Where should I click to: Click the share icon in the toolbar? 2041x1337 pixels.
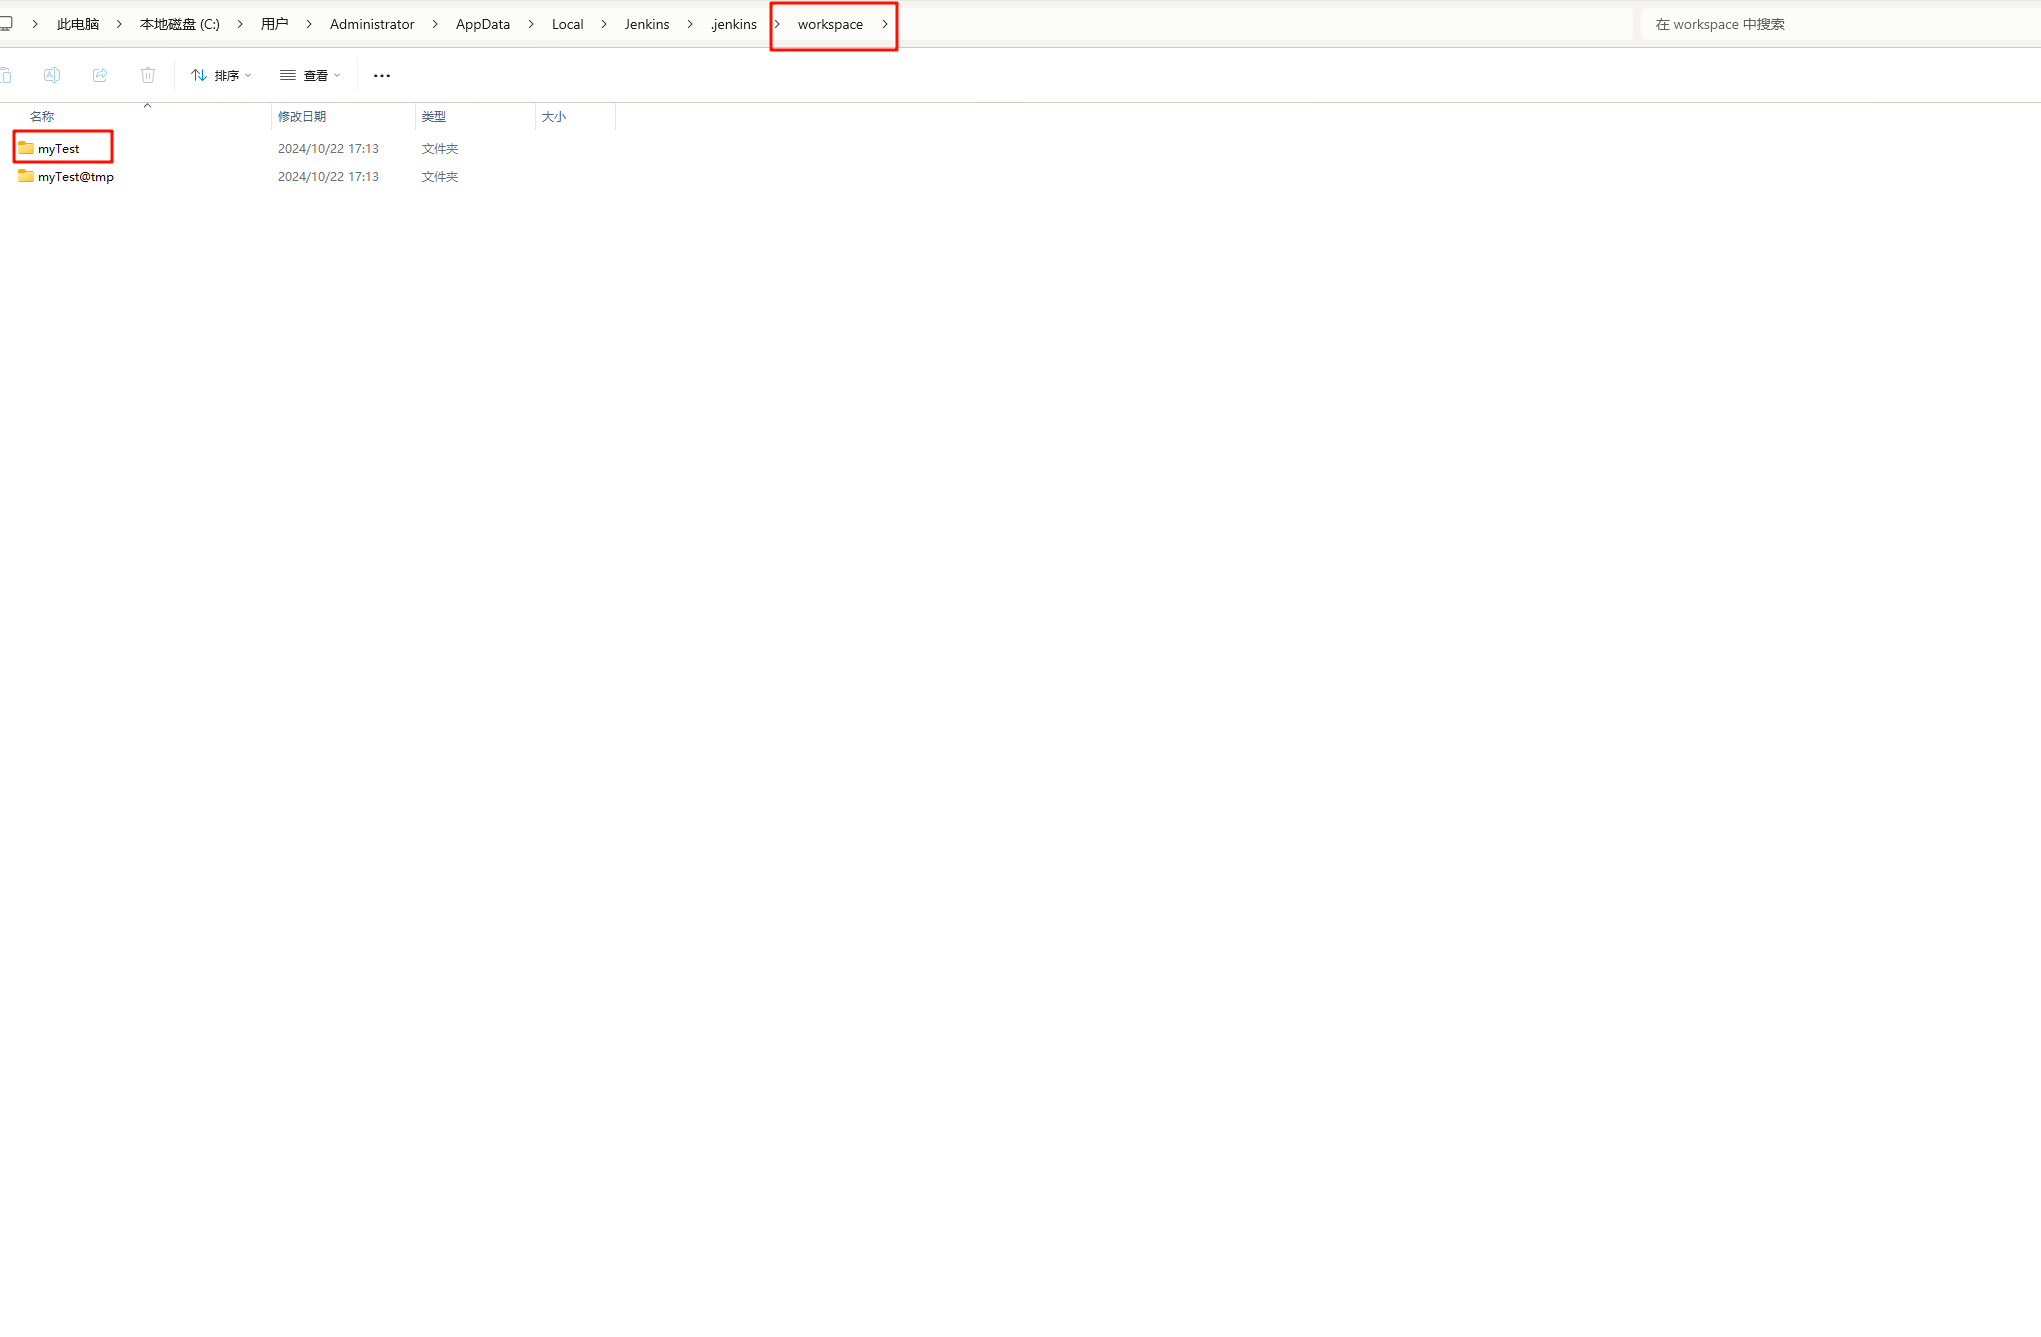(x=100, y=75)
